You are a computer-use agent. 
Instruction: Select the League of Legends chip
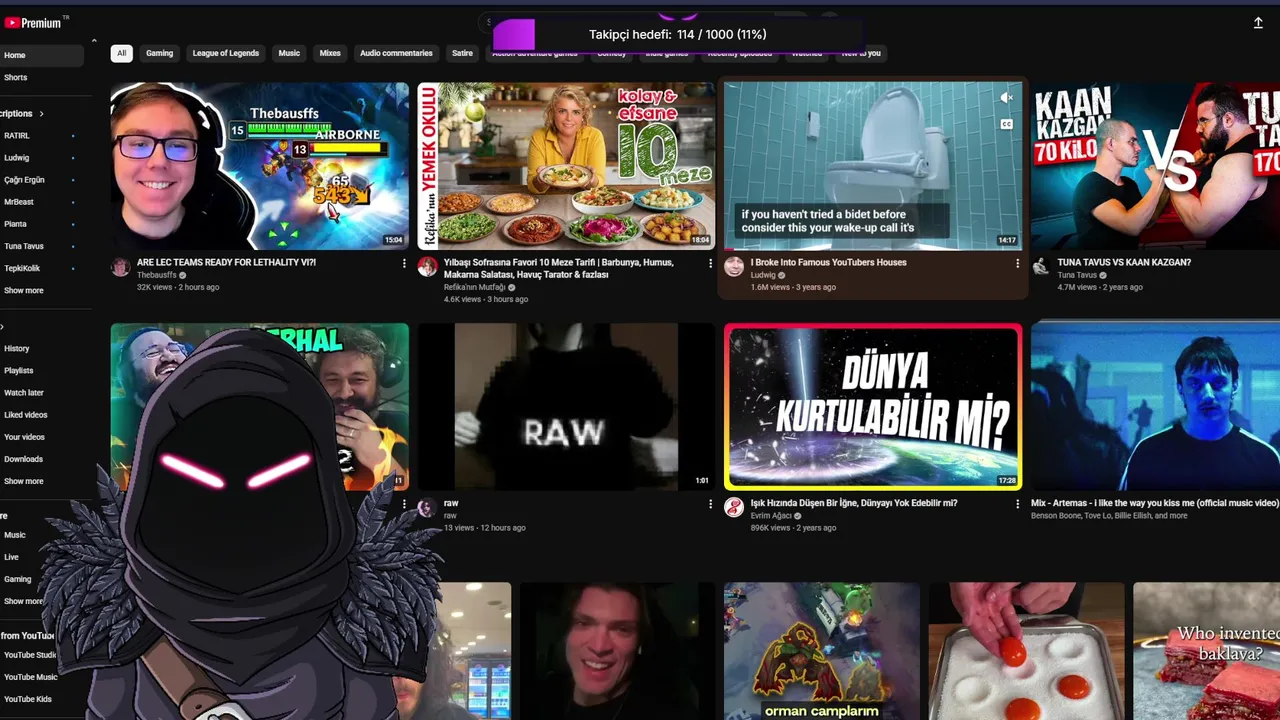(x=226, y=53)
